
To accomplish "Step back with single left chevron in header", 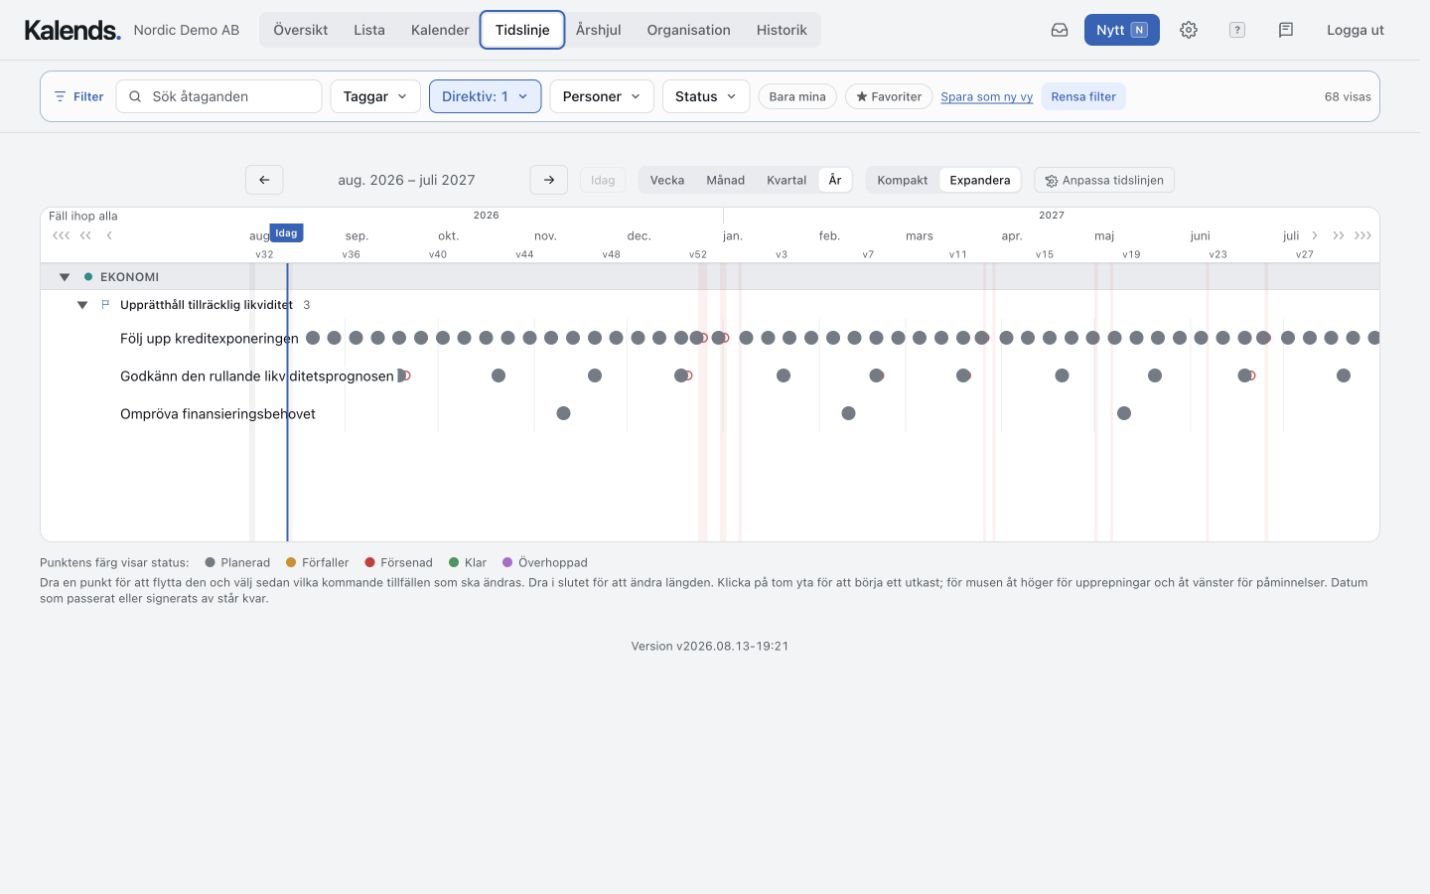I will coord(109,236).
